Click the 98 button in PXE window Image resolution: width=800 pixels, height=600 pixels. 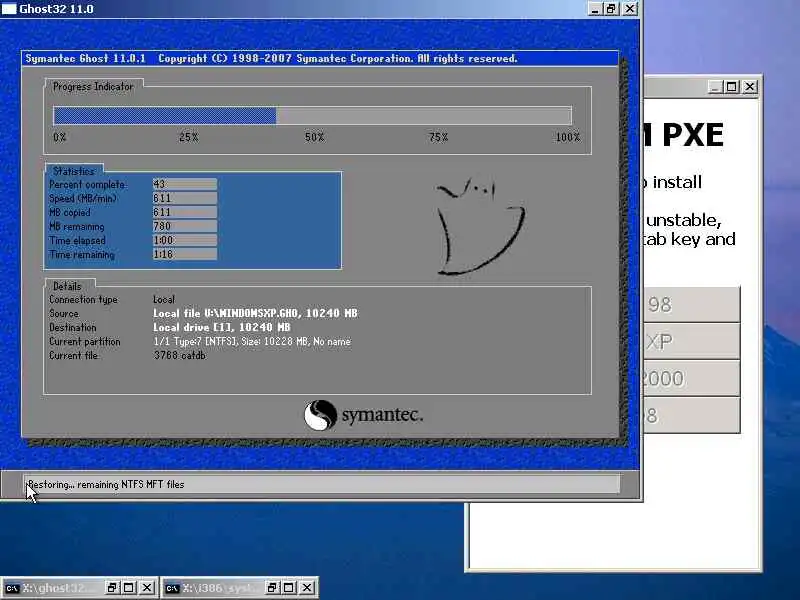coord(691,305)
